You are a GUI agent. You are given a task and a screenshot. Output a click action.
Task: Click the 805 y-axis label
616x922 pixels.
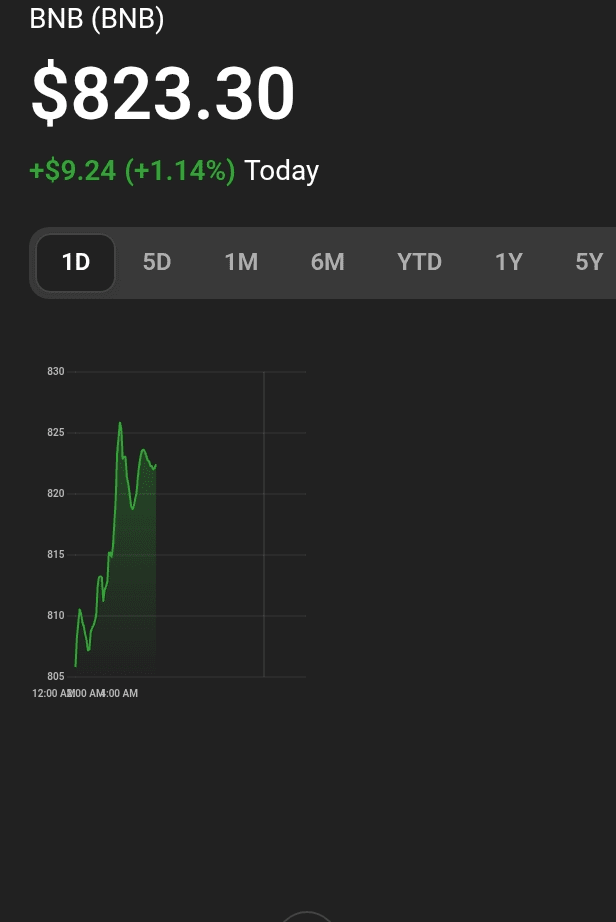click(x=55, y=677)
